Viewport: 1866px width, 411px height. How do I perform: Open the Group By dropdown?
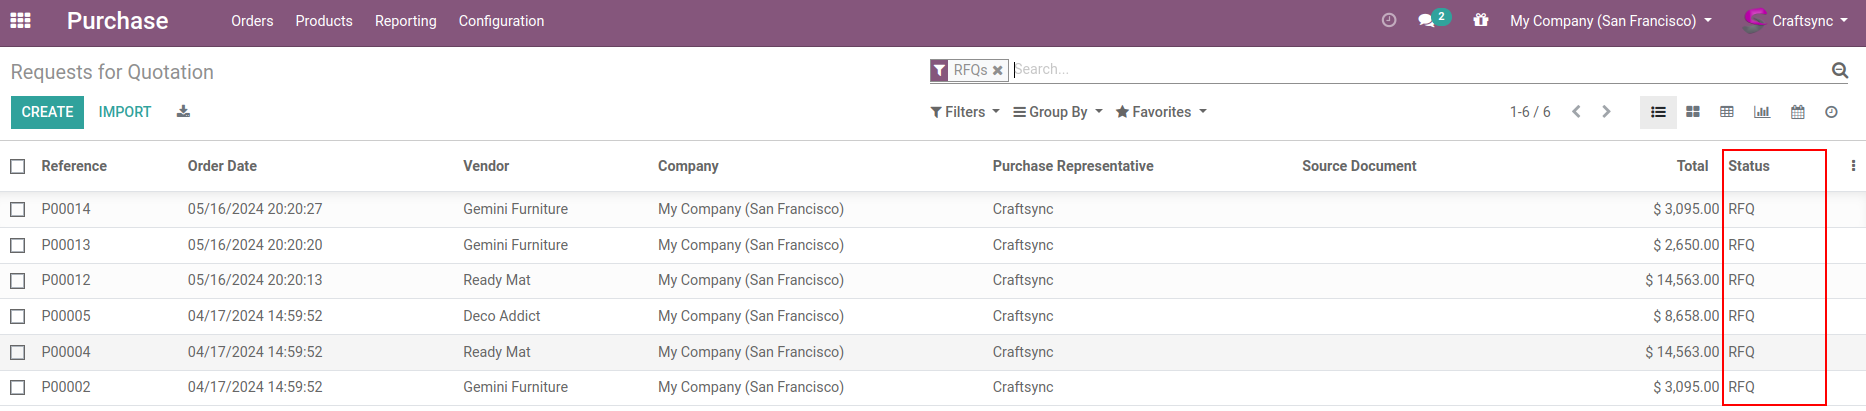1058,112
